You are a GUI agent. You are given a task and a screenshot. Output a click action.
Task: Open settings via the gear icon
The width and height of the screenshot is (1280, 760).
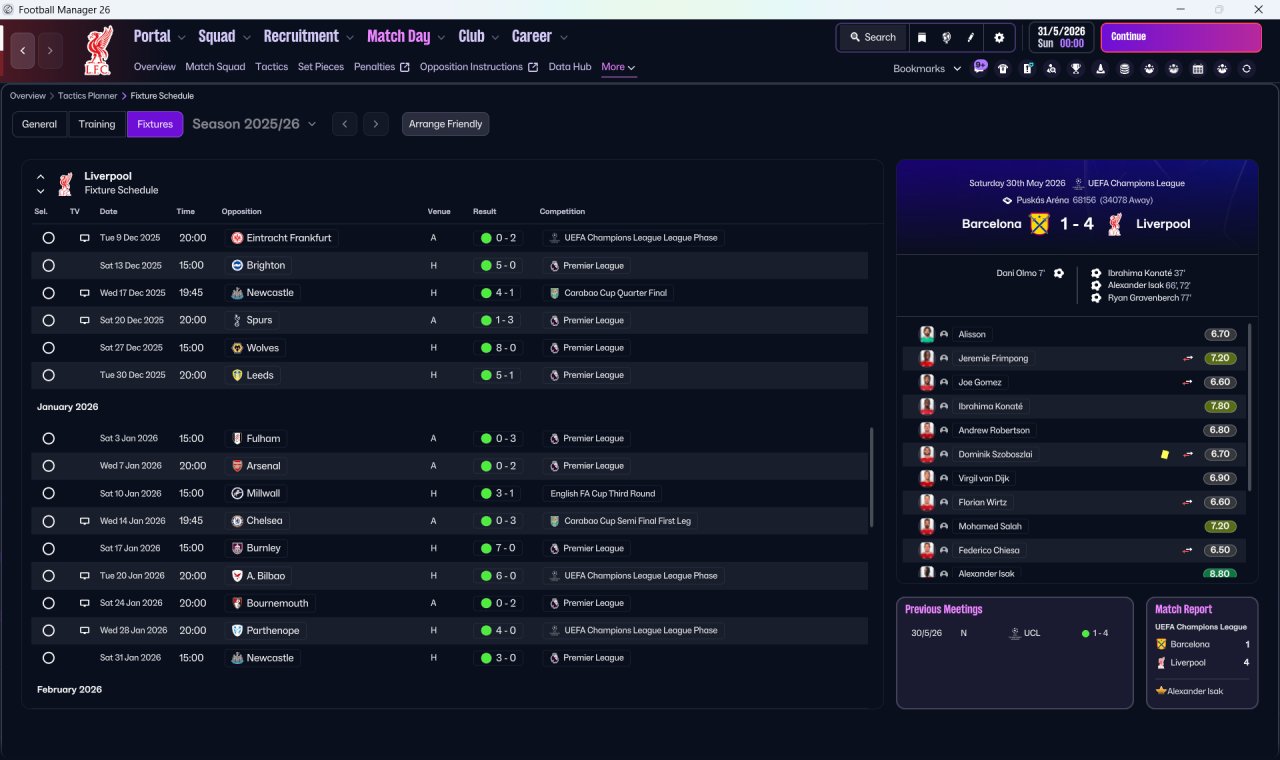(999, 37)
